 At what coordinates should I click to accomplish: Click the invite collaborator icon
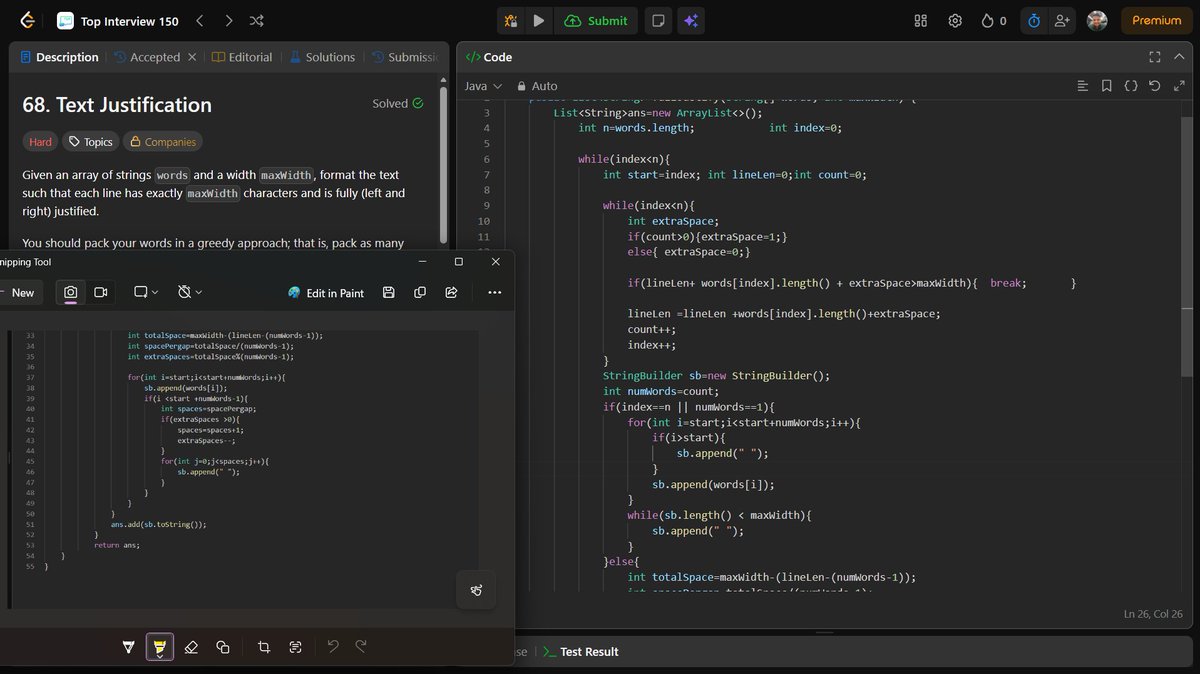pyautogui.click(x=1062, y=20)
